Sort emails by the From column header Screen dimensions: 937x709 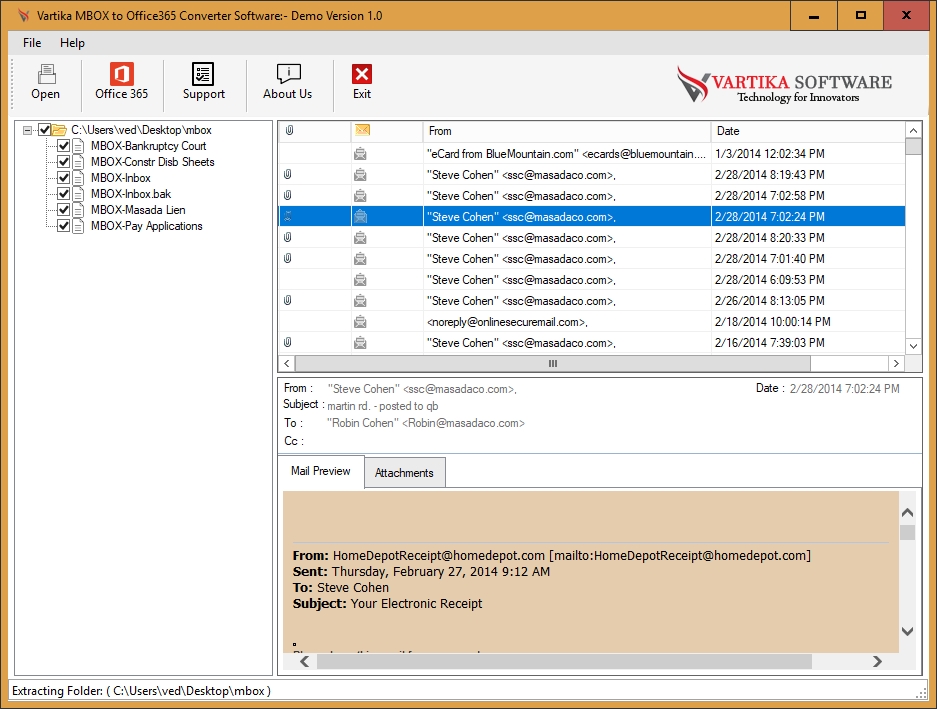tap(567, 131)
